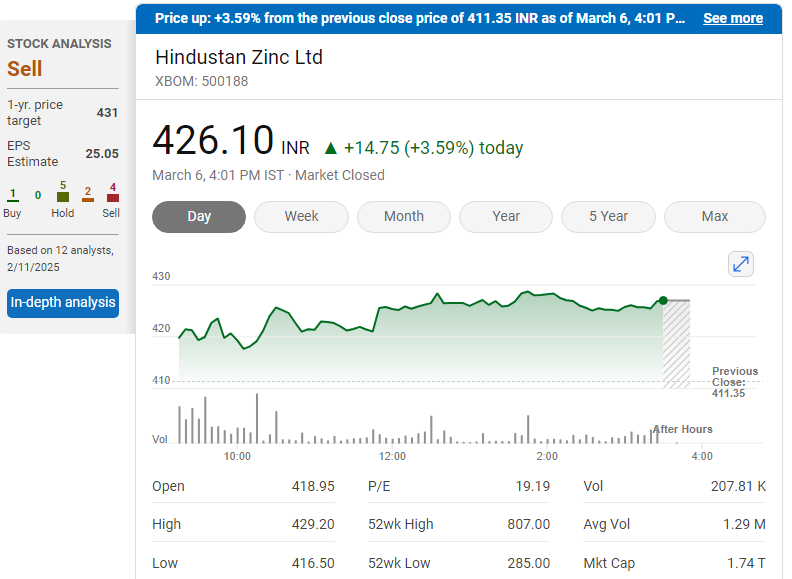
Task: Click the blue Price up notification banner
Action: pyautogui.click(x=420, y=18)
